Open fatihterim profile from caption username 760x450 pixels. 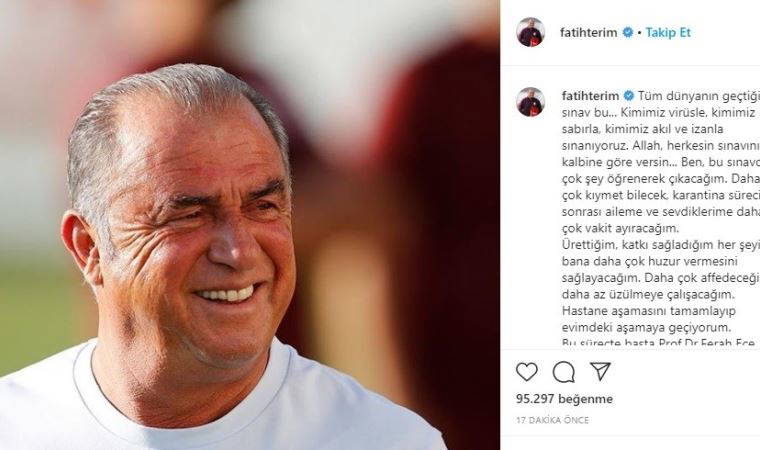[x=590, y=96]
